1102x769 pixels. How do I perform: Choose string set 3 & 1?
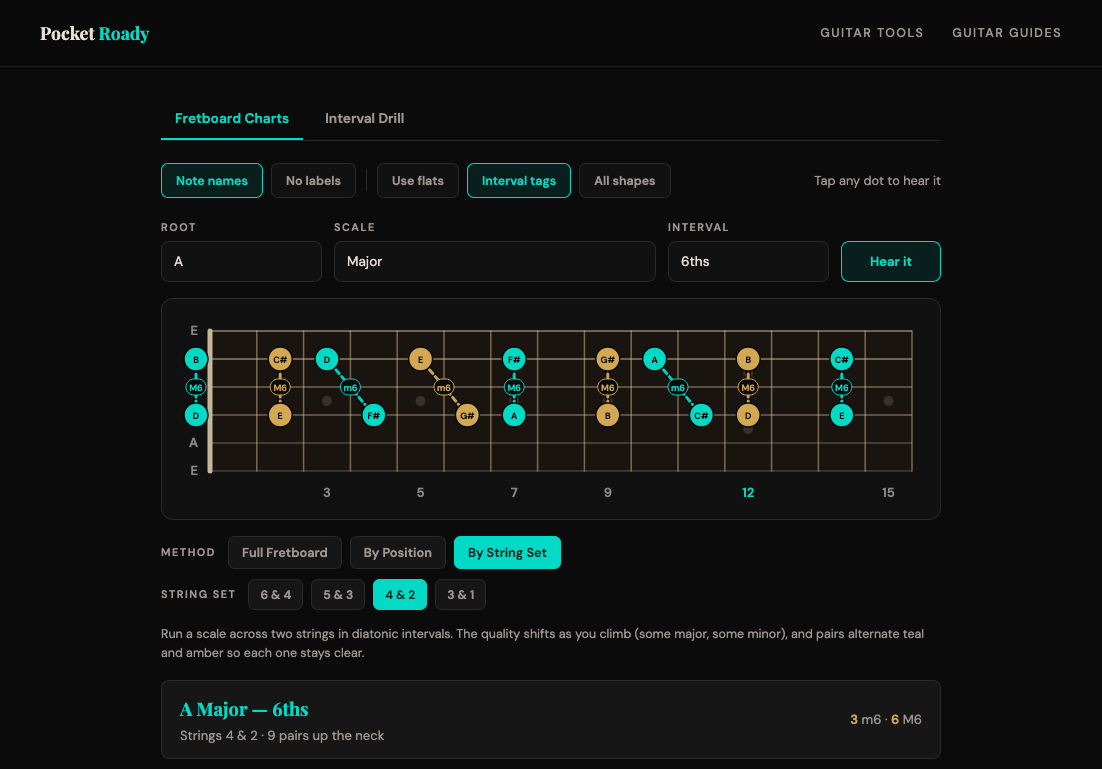click(x=460, y=595)
